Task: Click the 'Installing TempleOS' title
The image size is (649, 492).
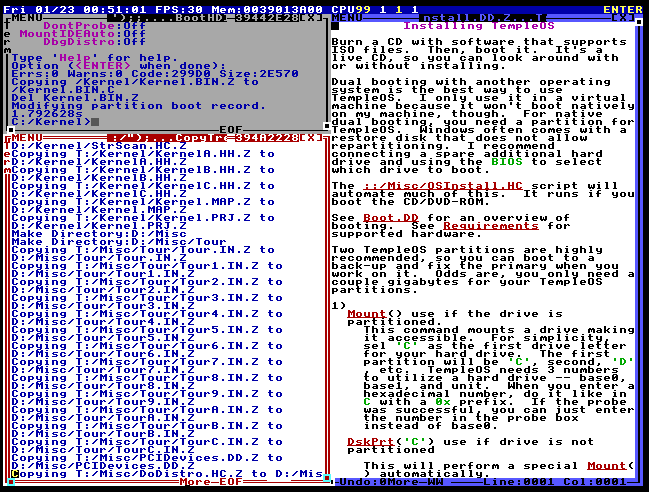Action: pyautogui.click(x=478, y=26)
